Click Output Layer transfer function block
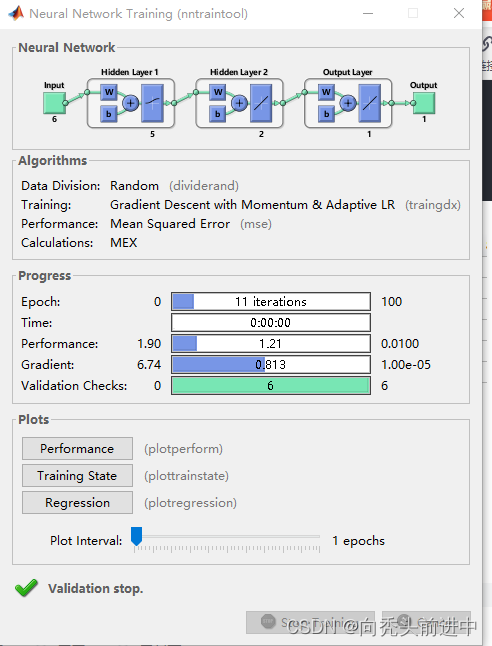The width and height of the screenshot is (492, 646). (370, 103)
